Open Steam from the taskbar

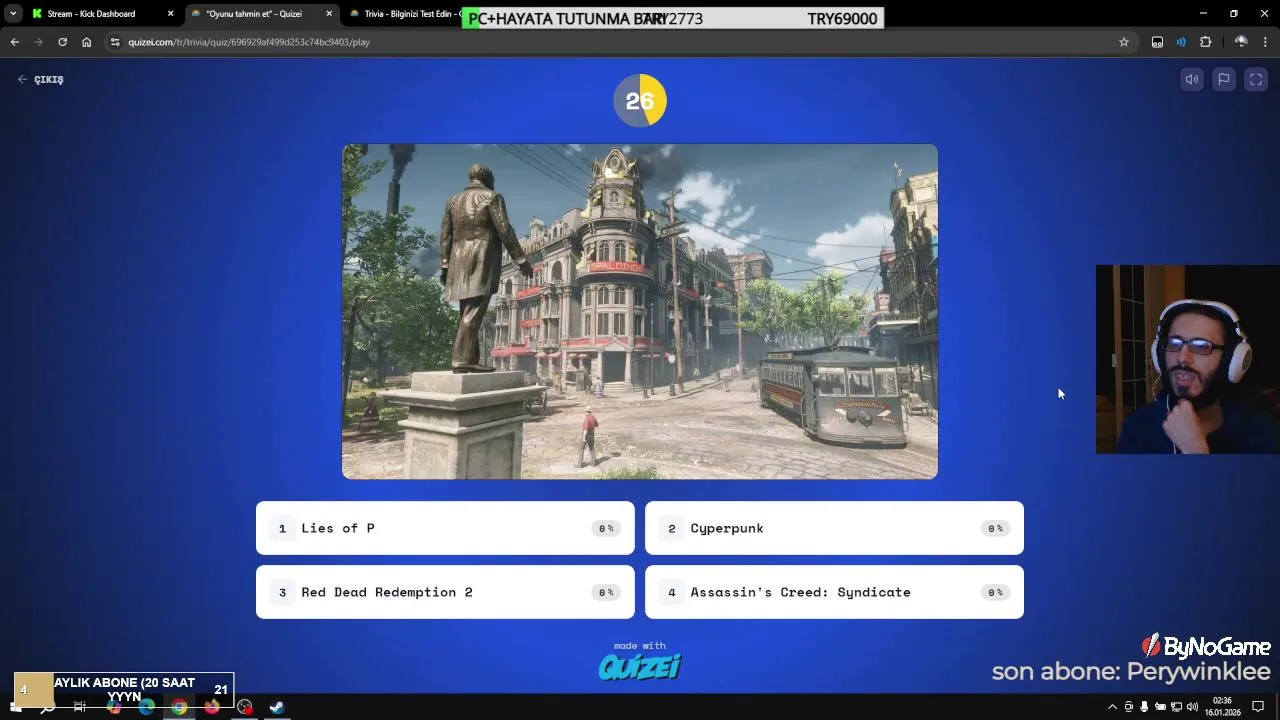click(x=277, y=707)
